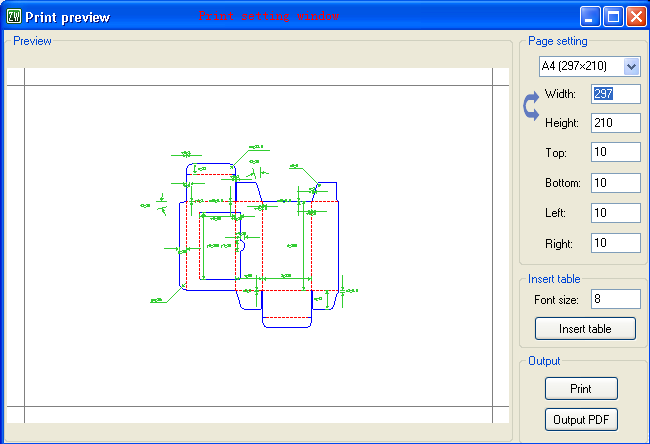Open the A4 paper size dropdown
Viewport: 650px width, 444px height.
point(590,66)
